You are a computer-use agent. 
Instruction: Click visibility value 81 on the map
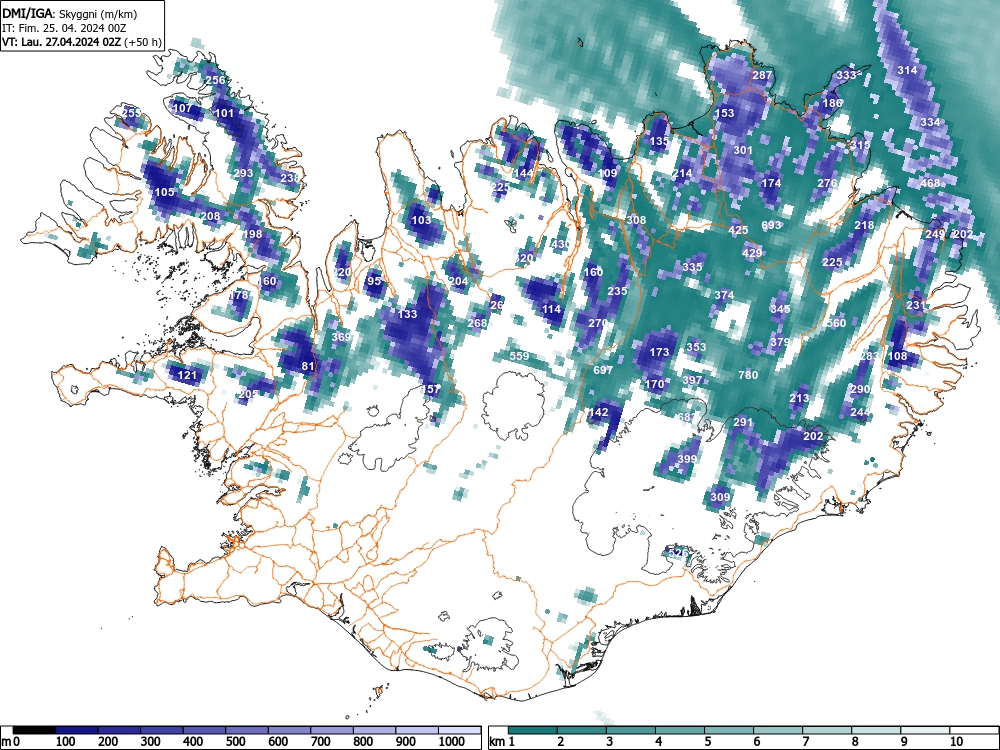pos(308,365)
